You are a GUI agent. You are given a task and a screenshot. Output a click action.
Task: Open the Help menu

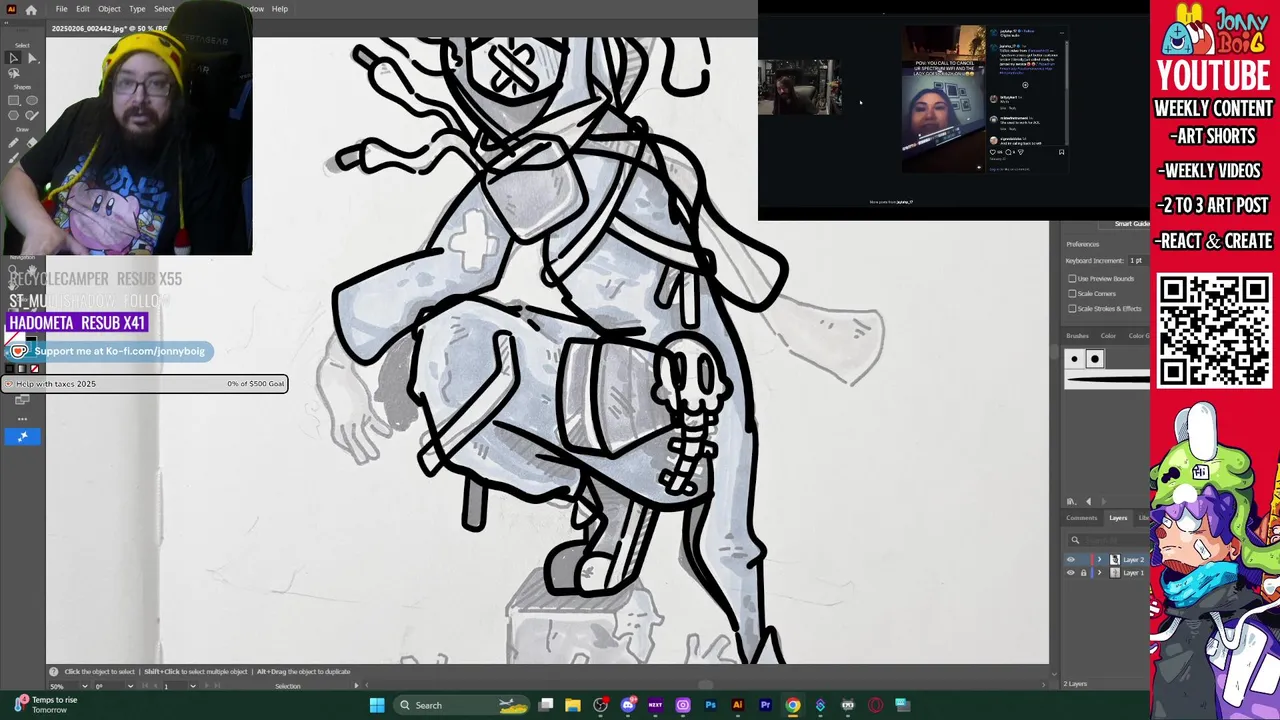click(280, 9)
